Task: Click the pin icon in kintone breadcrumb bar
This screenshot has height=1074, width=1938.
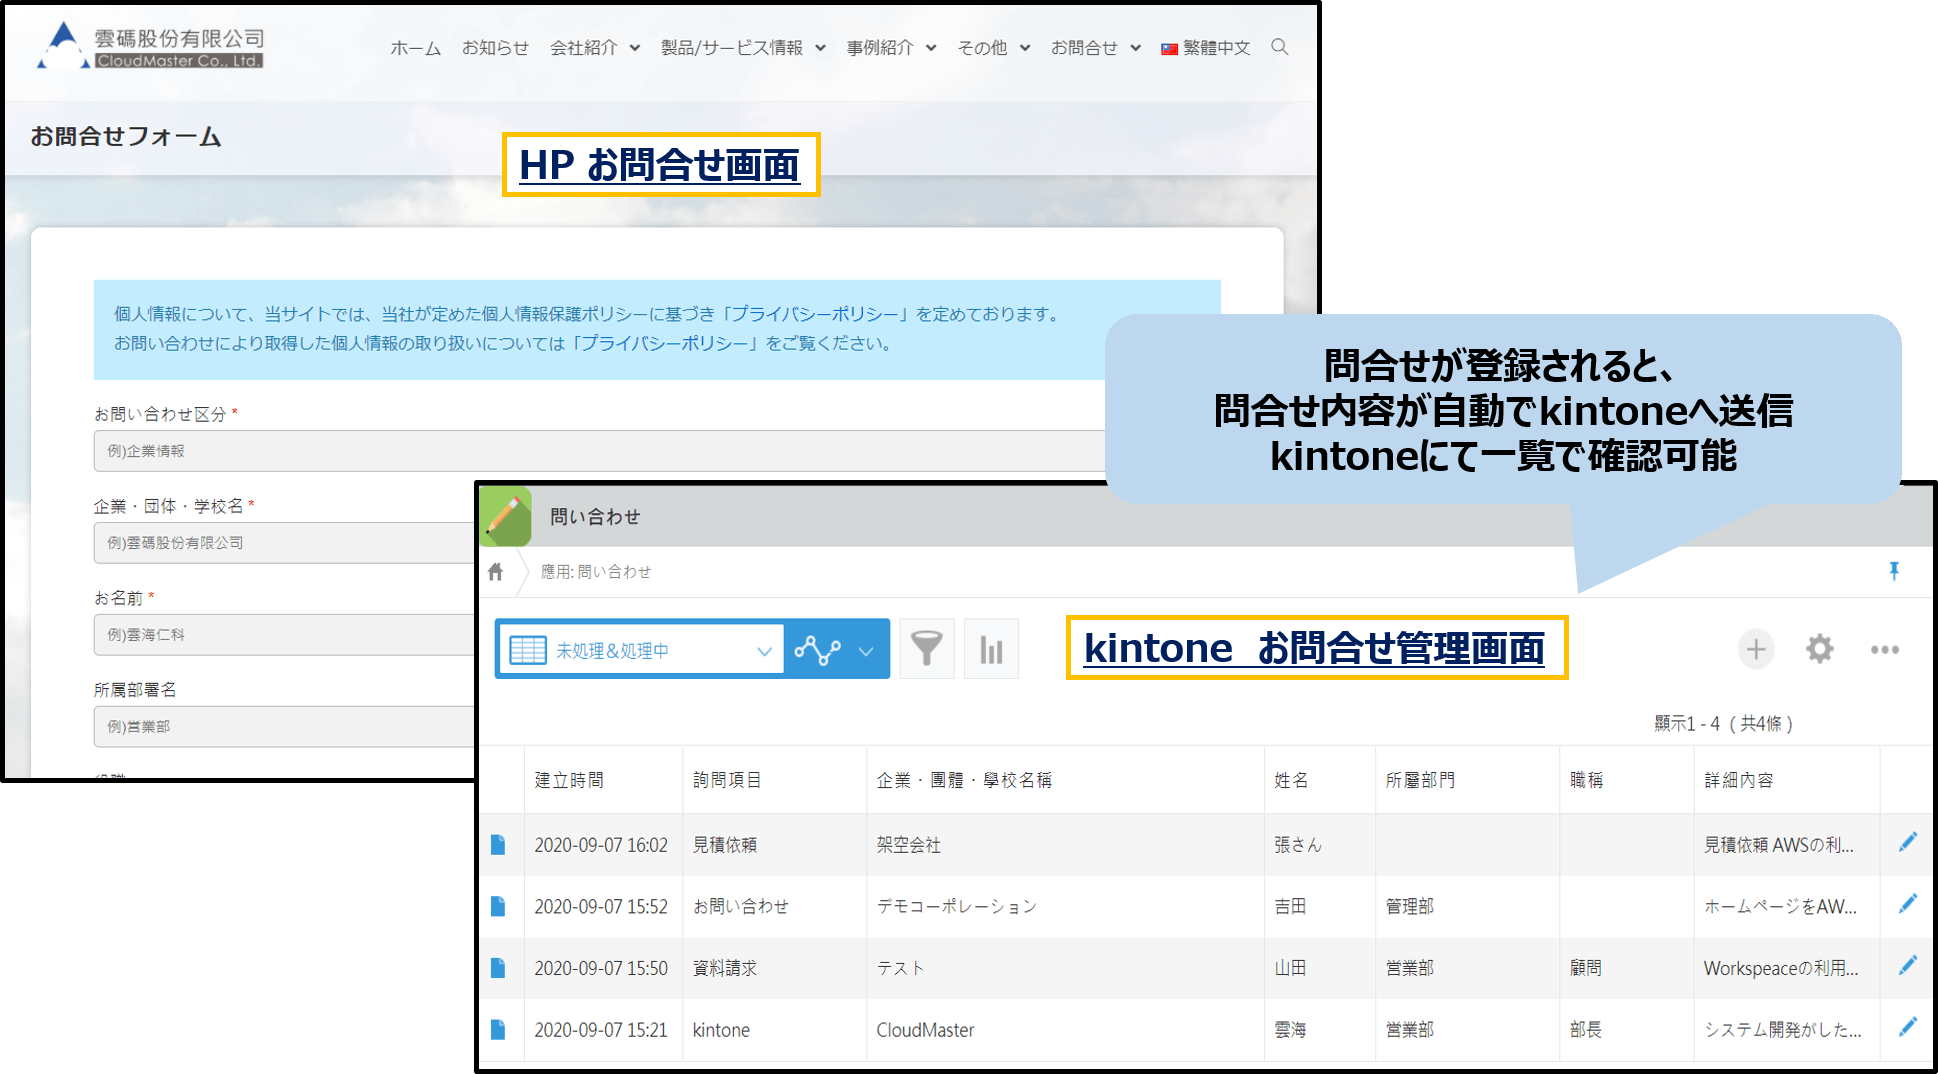Action: 1894,571
